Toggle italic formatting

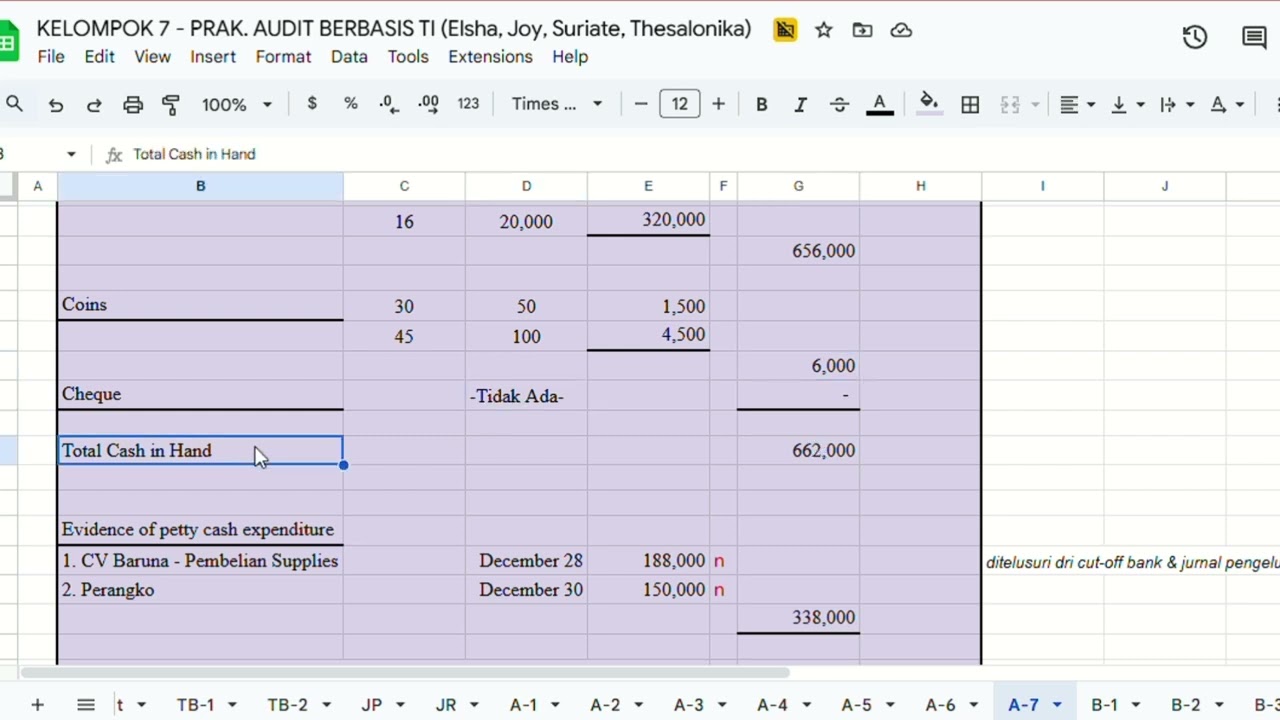tap(800, 104)
